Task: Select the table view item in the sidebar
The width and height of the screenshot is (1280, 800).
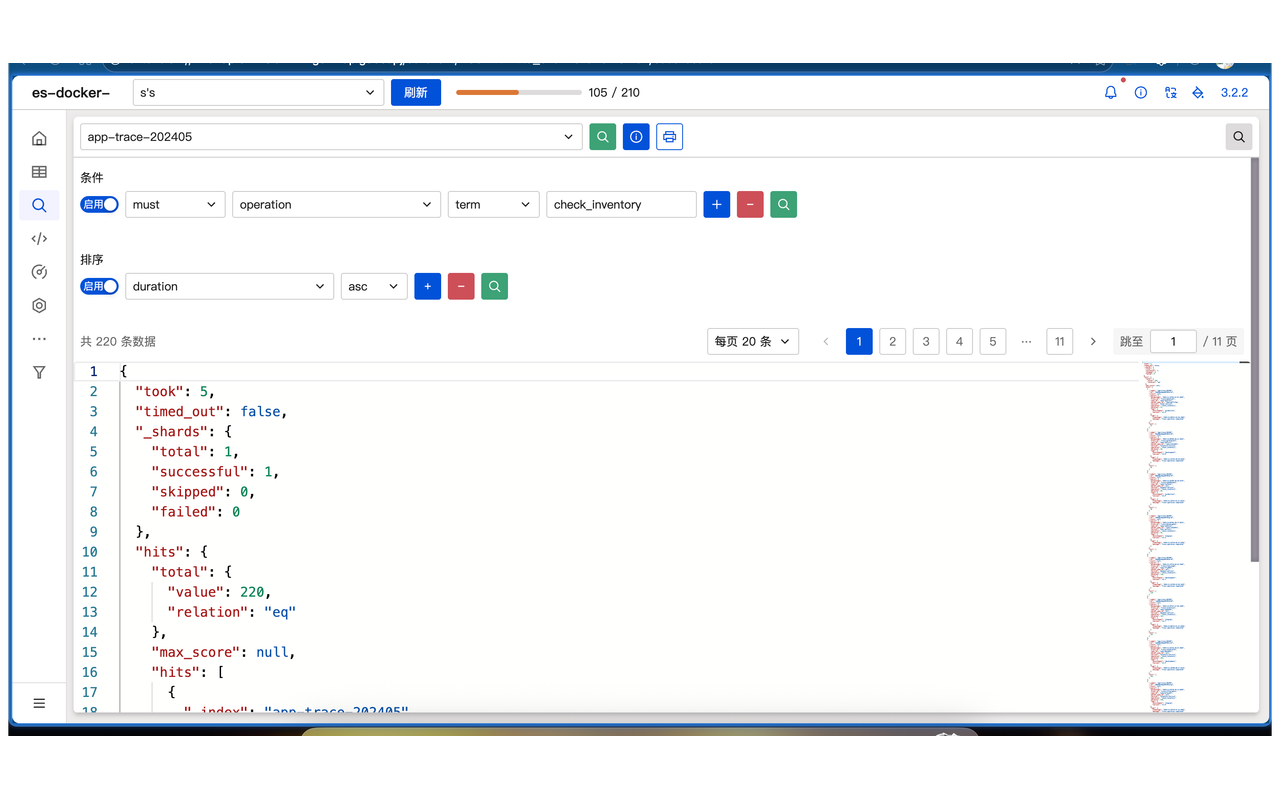Action: coord(39,171)
